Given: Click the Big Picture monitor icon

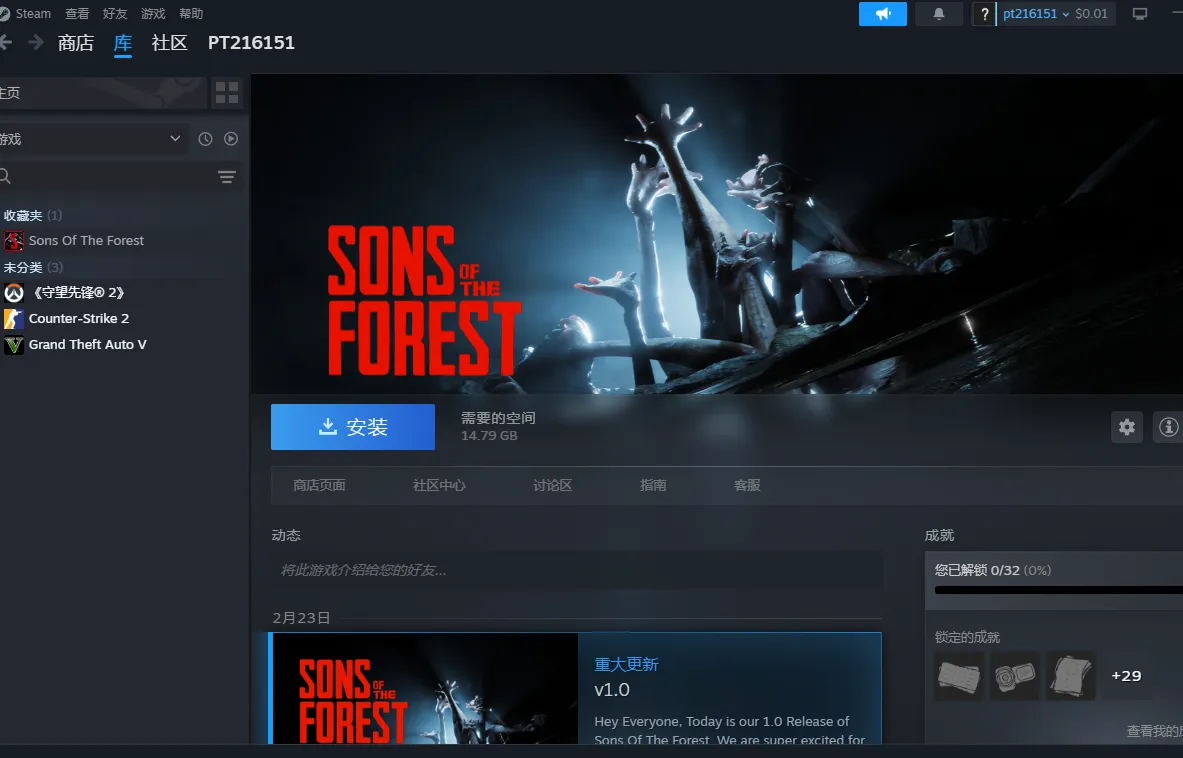Looking at the screenshot, I should (1139, 14).
